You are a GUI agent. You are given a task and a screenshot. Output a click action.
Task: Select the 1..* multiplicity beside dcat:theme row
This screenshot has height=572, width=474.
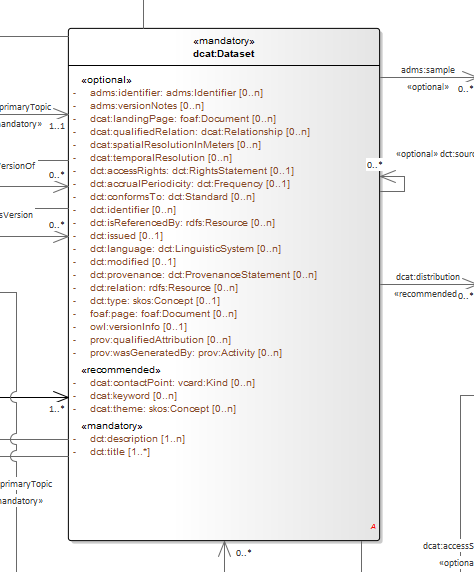(x=57, y=409)
